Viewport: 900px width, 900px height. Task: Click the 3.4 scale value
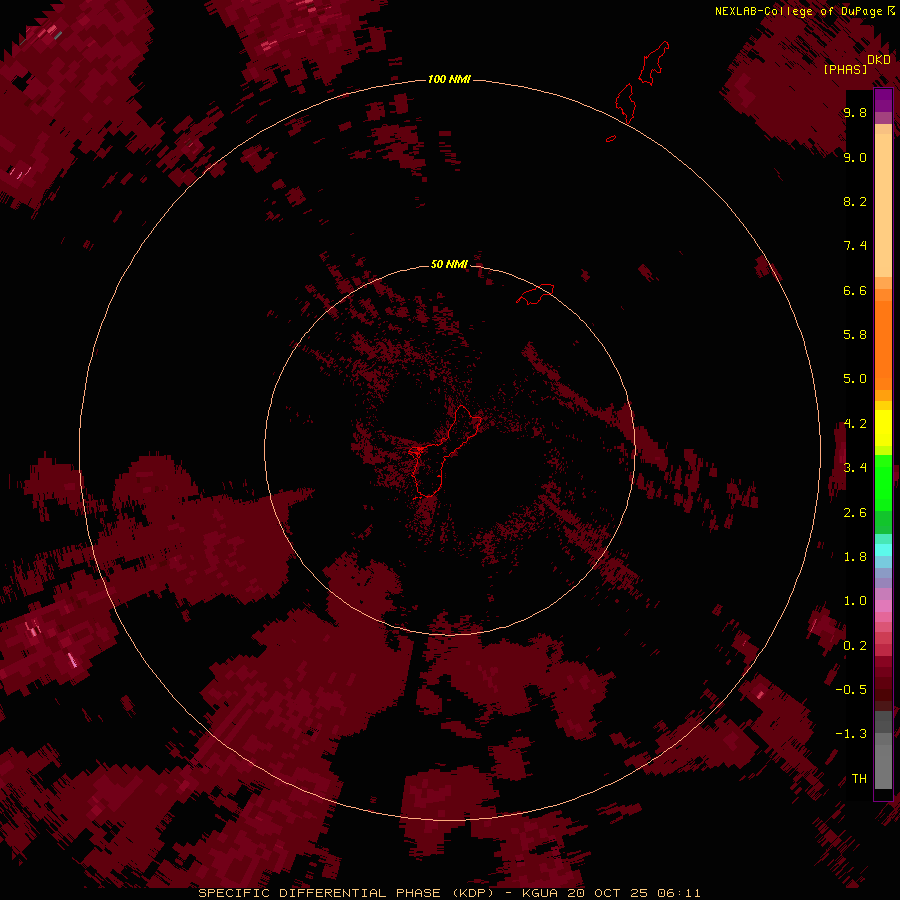point(855,468)
